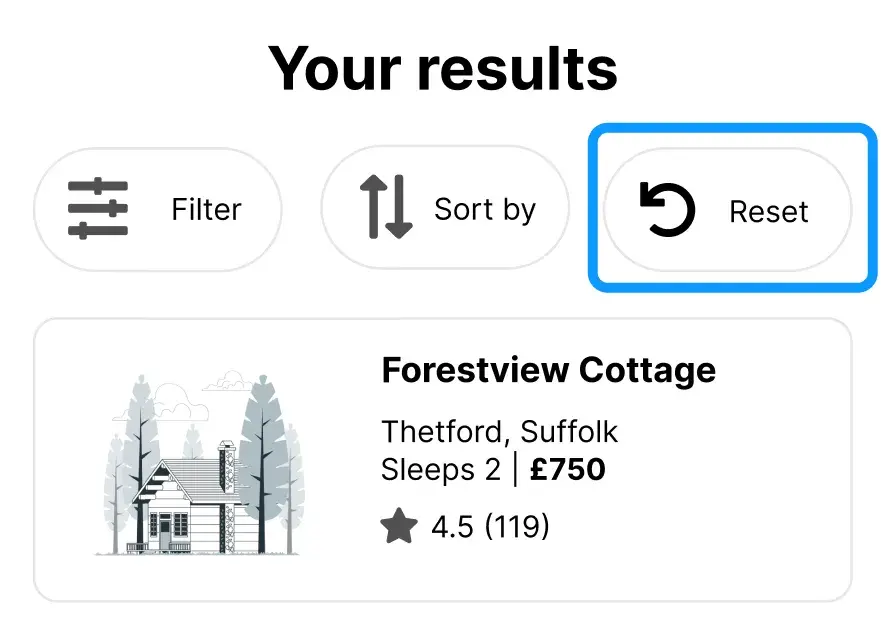Click the Thetford, Suffolk location text
Screen dimensions: 887x618
(499, 432)
